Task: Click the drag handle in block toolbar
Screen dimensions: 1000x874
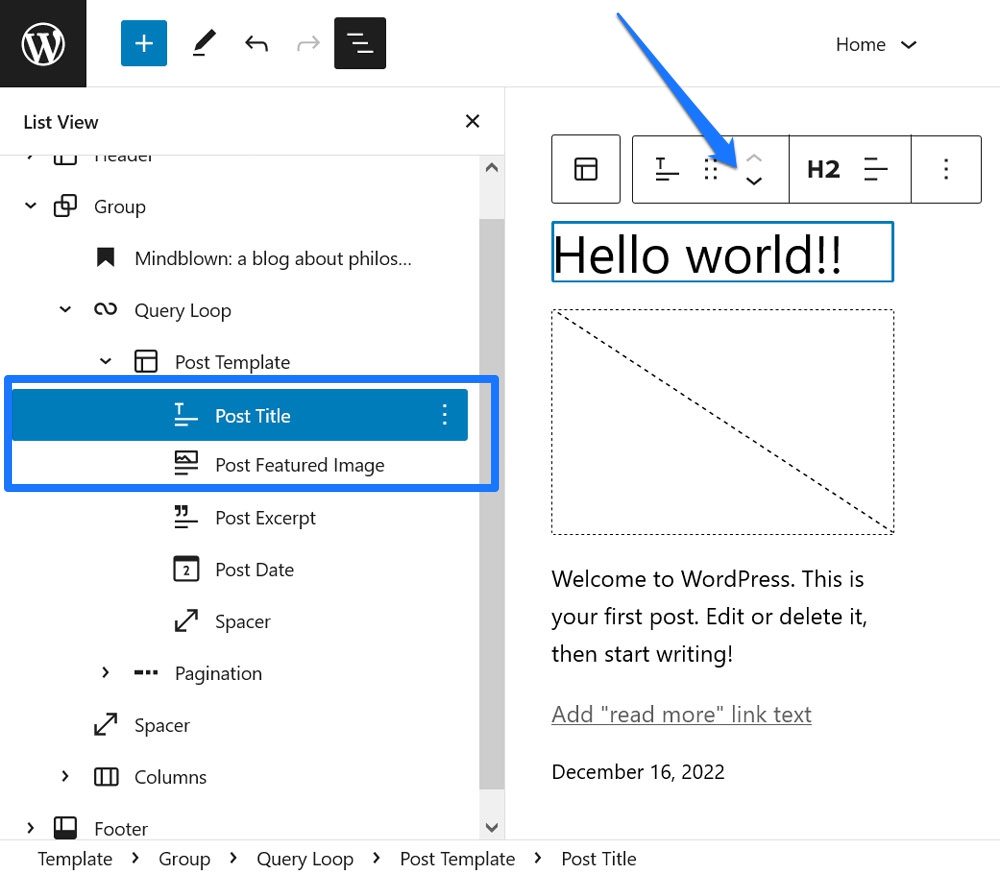Action: point(711,169)
